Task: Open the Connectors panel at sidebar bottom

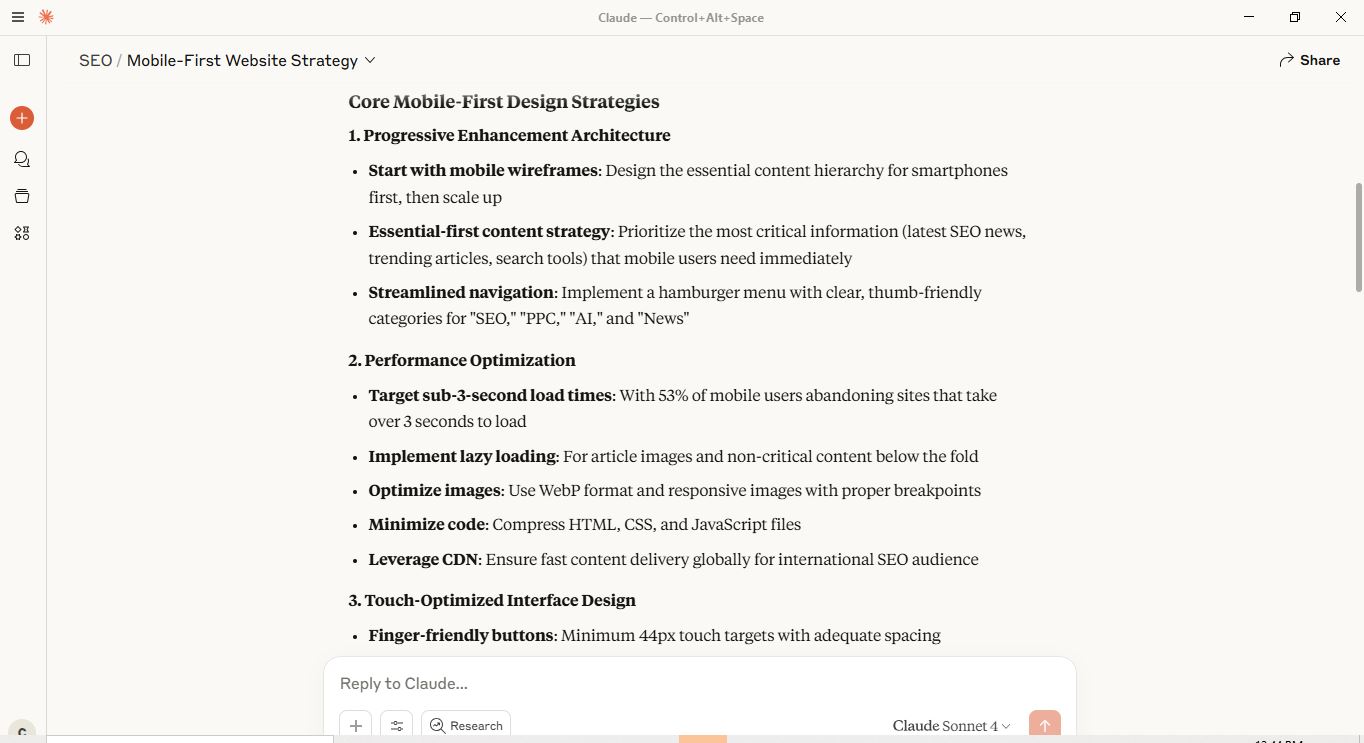Action: [21, 232]
